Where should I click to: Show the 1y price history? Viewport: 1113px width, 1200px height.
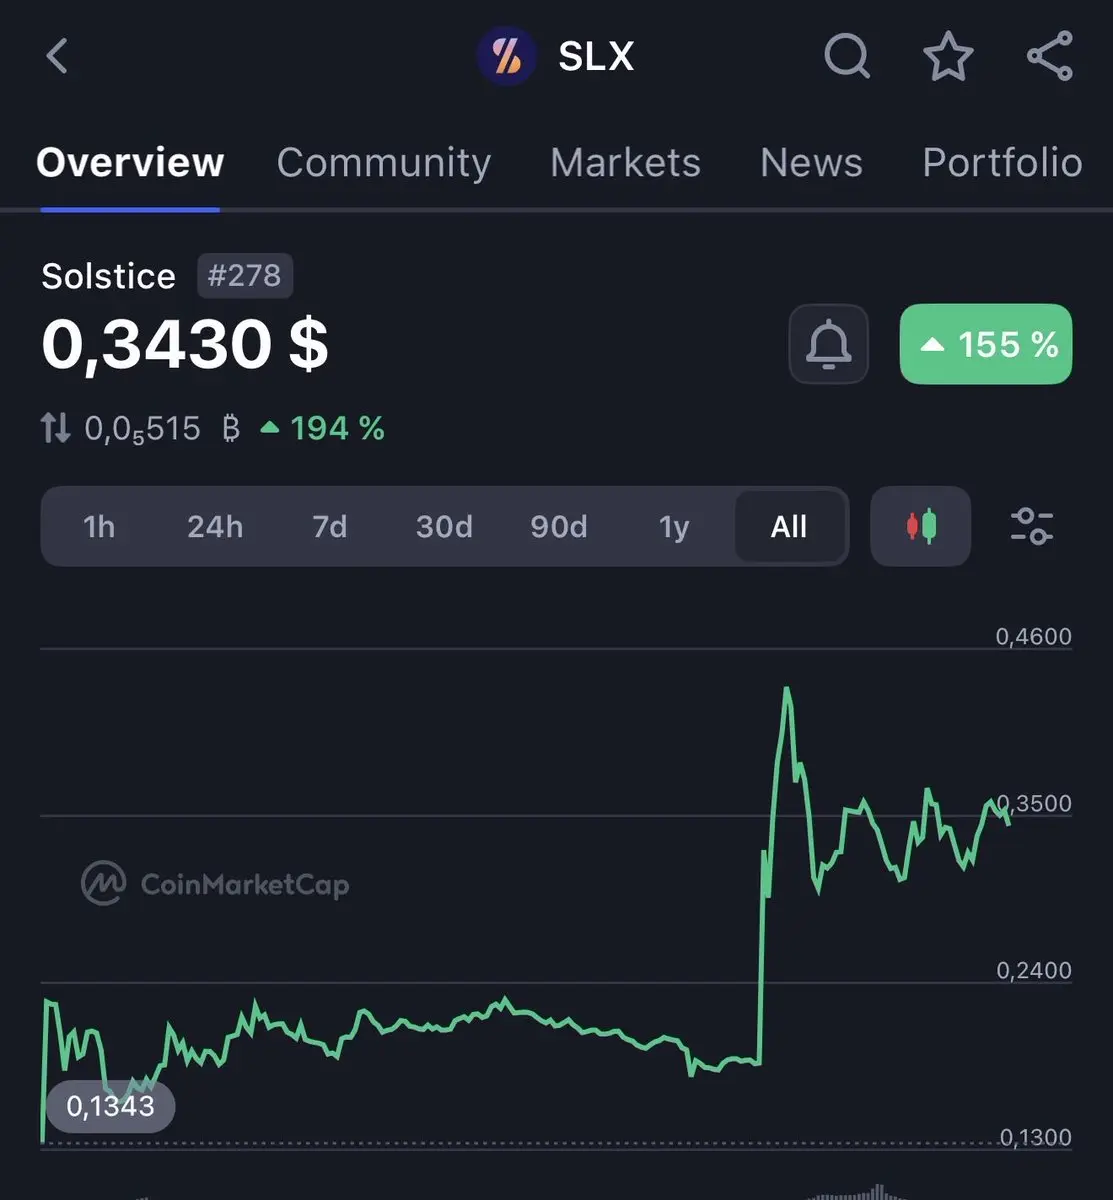(x=674, y=526)
